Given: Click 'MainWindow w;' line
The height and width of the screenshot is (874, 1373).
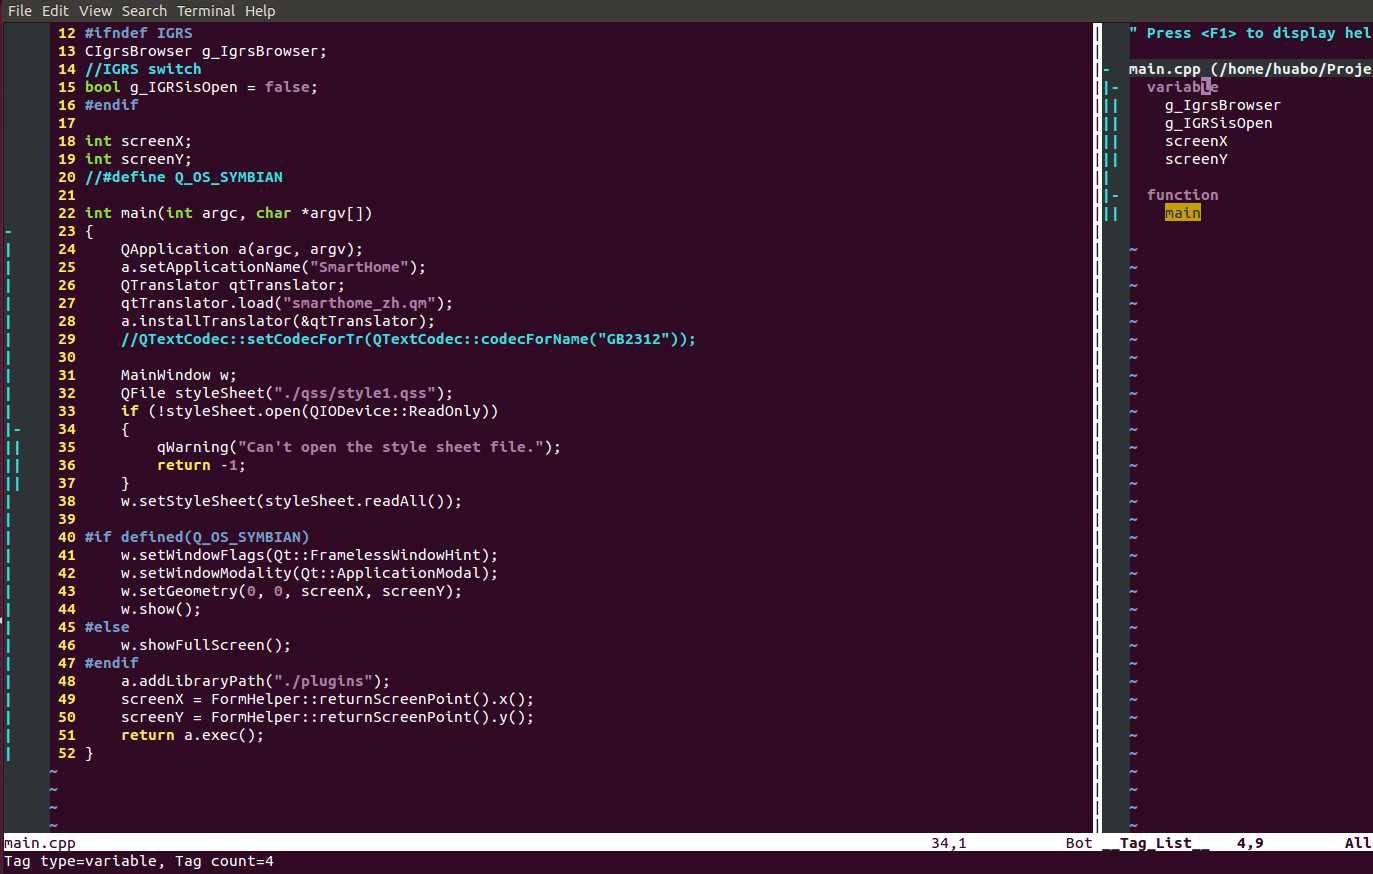Looking at the screenshot, I should click(179, 375).
